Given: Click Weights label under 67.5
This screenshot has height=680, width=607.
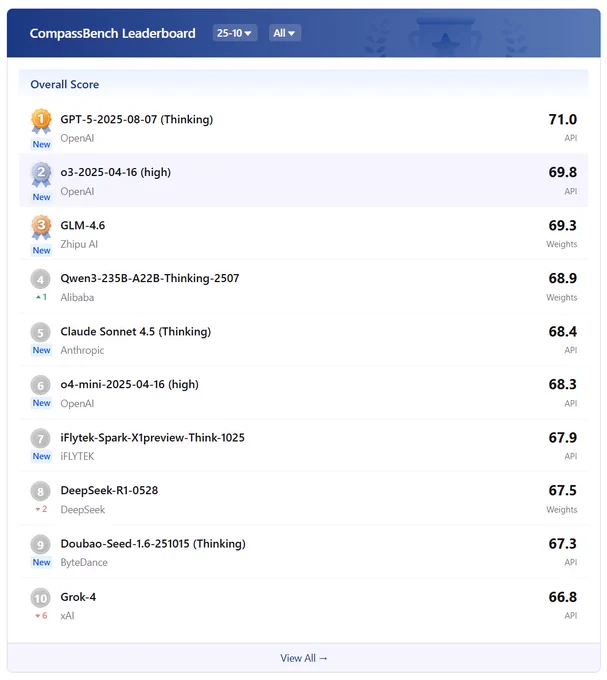Looking at the screenshot, I should coord(561,510).
